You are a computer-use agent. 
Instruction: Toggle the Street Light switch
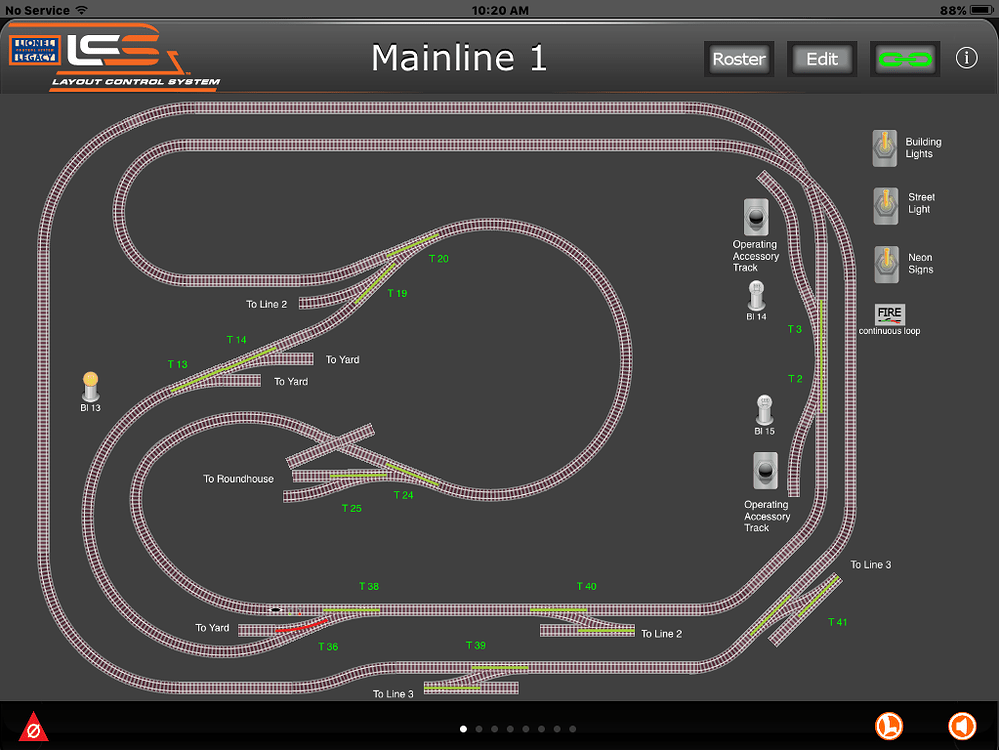click(884, 205)
